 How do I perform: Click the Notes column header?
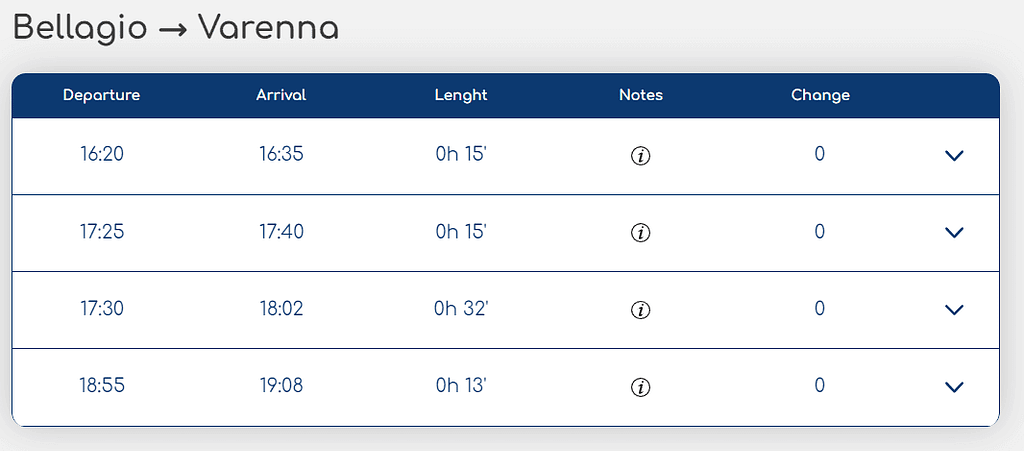[x=641, y=96]
